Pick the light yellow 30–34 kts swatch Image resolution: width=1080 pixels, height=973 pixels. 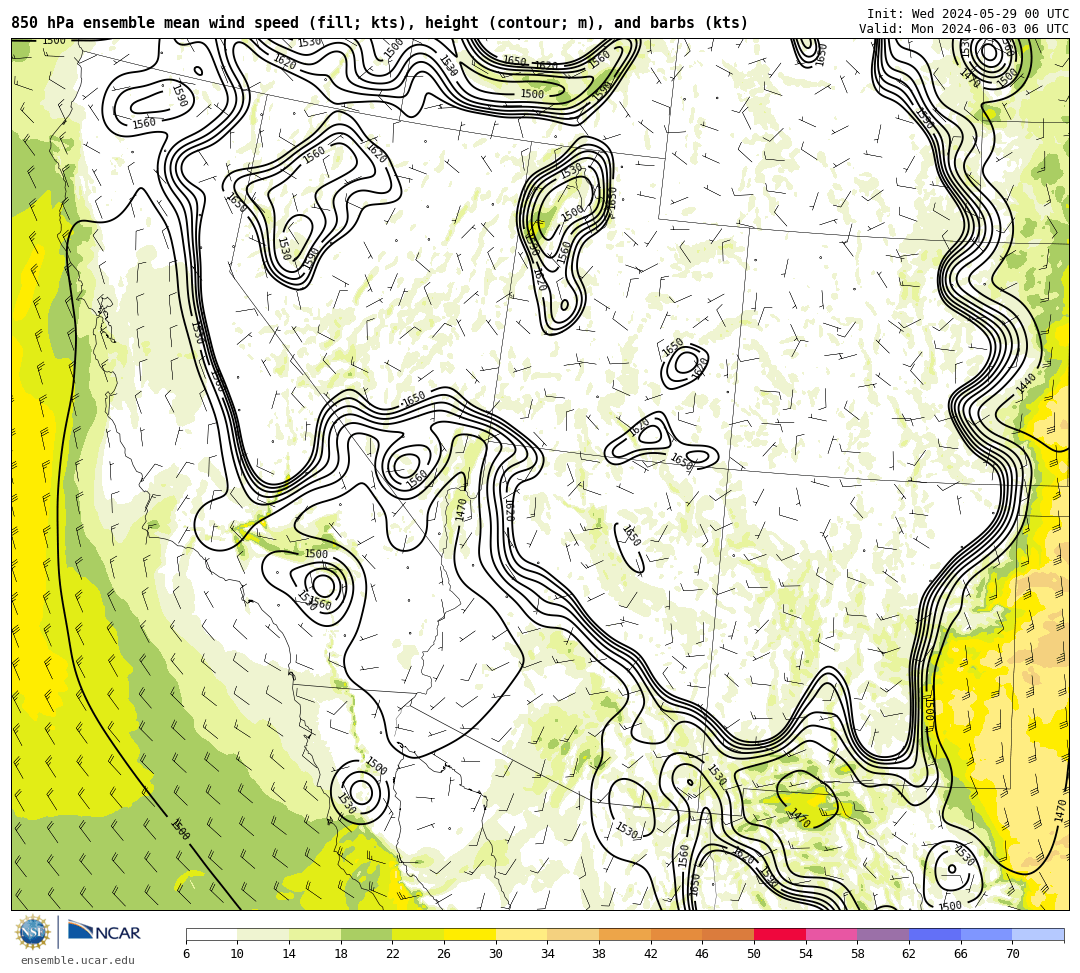(x=521, y=934)
